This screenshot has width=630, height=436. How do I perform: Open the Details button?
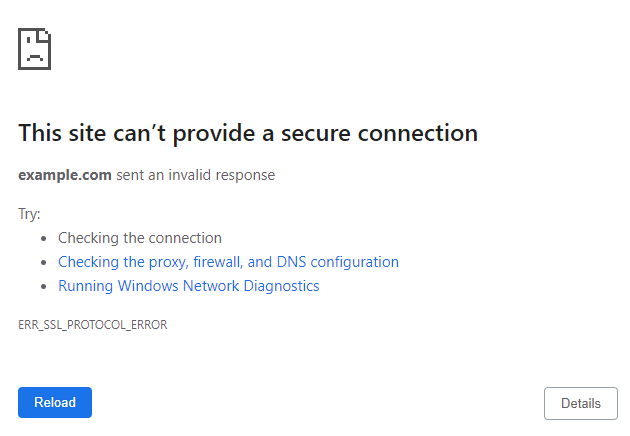point(580,403)
